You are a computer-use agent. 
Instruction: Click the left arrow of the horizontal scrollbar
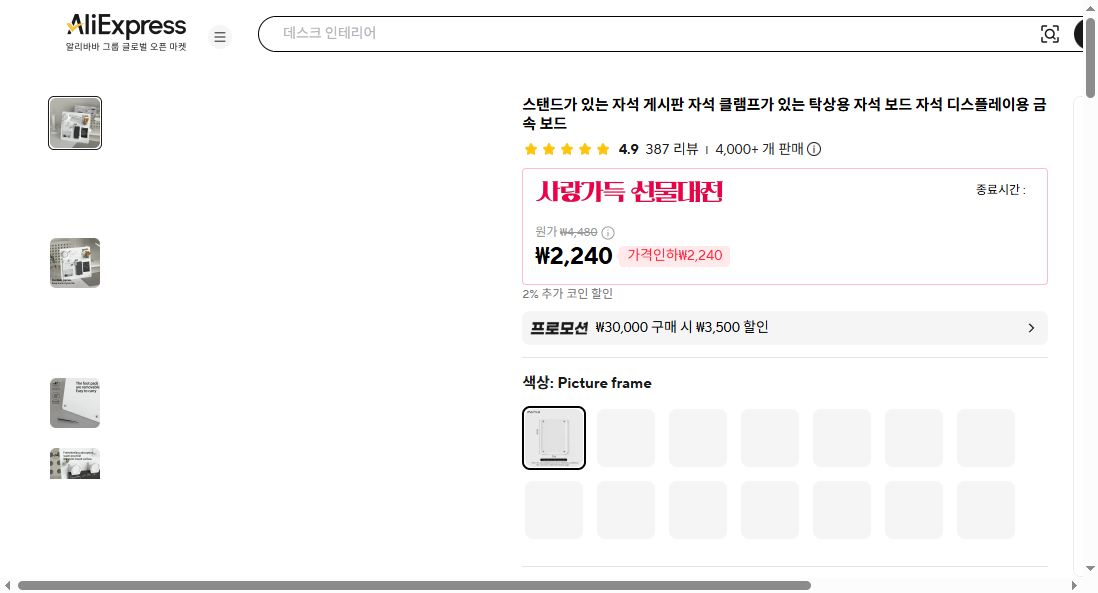point(8,584)
